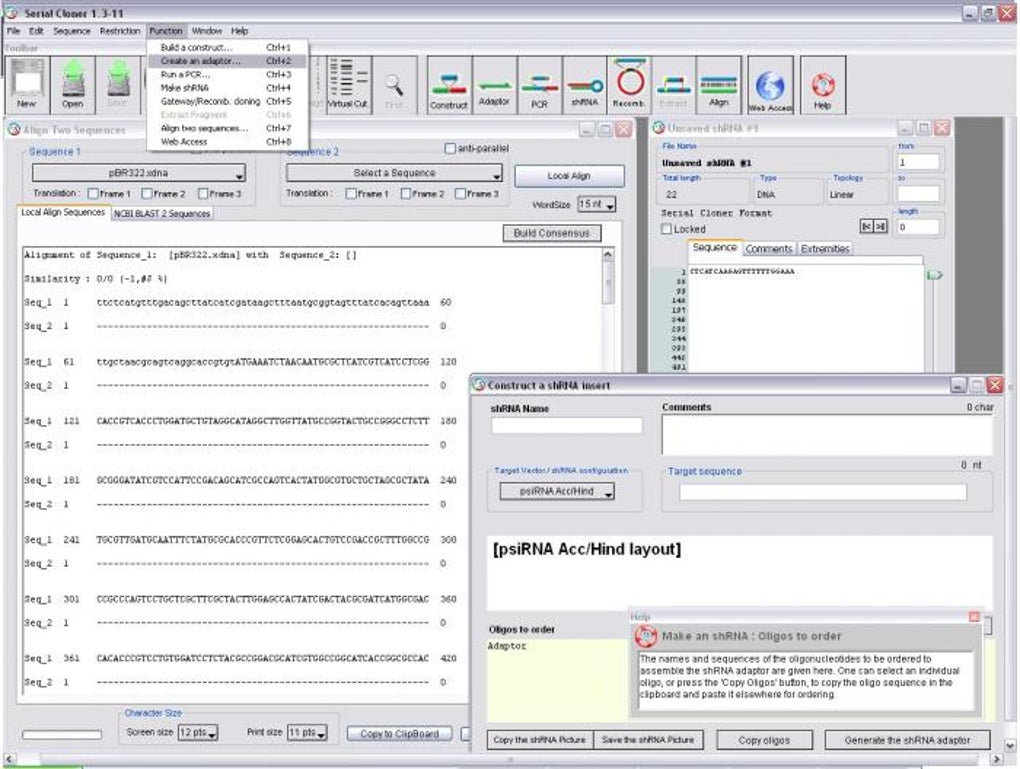Choose Create an adaptor menu entry
This screenshot has height=769, width=1020.
click(226, 61)
